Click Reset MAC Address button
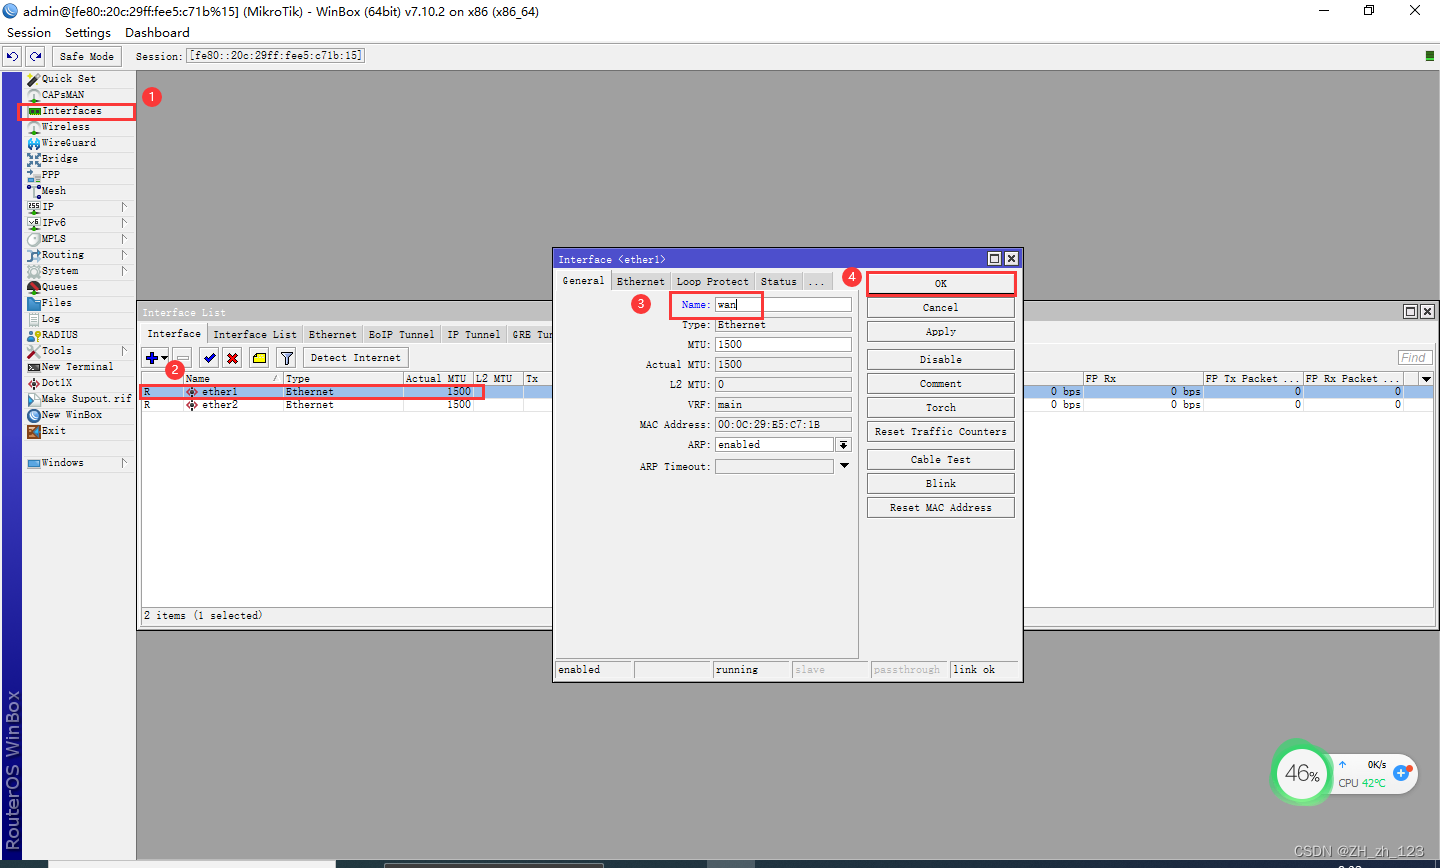The width and height of the screenshot is (1440, 868). pos(941,508)
